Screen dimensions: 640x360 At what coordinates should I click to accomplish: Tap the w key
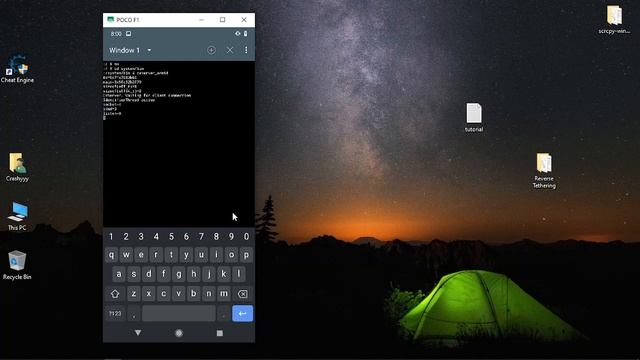(x=126, y=255)
